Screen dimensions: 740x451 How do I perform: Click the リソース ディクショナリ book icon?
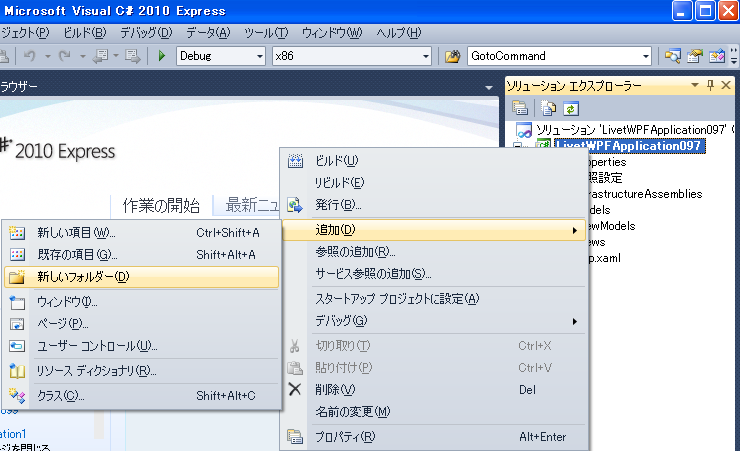(x=17, y=371)
